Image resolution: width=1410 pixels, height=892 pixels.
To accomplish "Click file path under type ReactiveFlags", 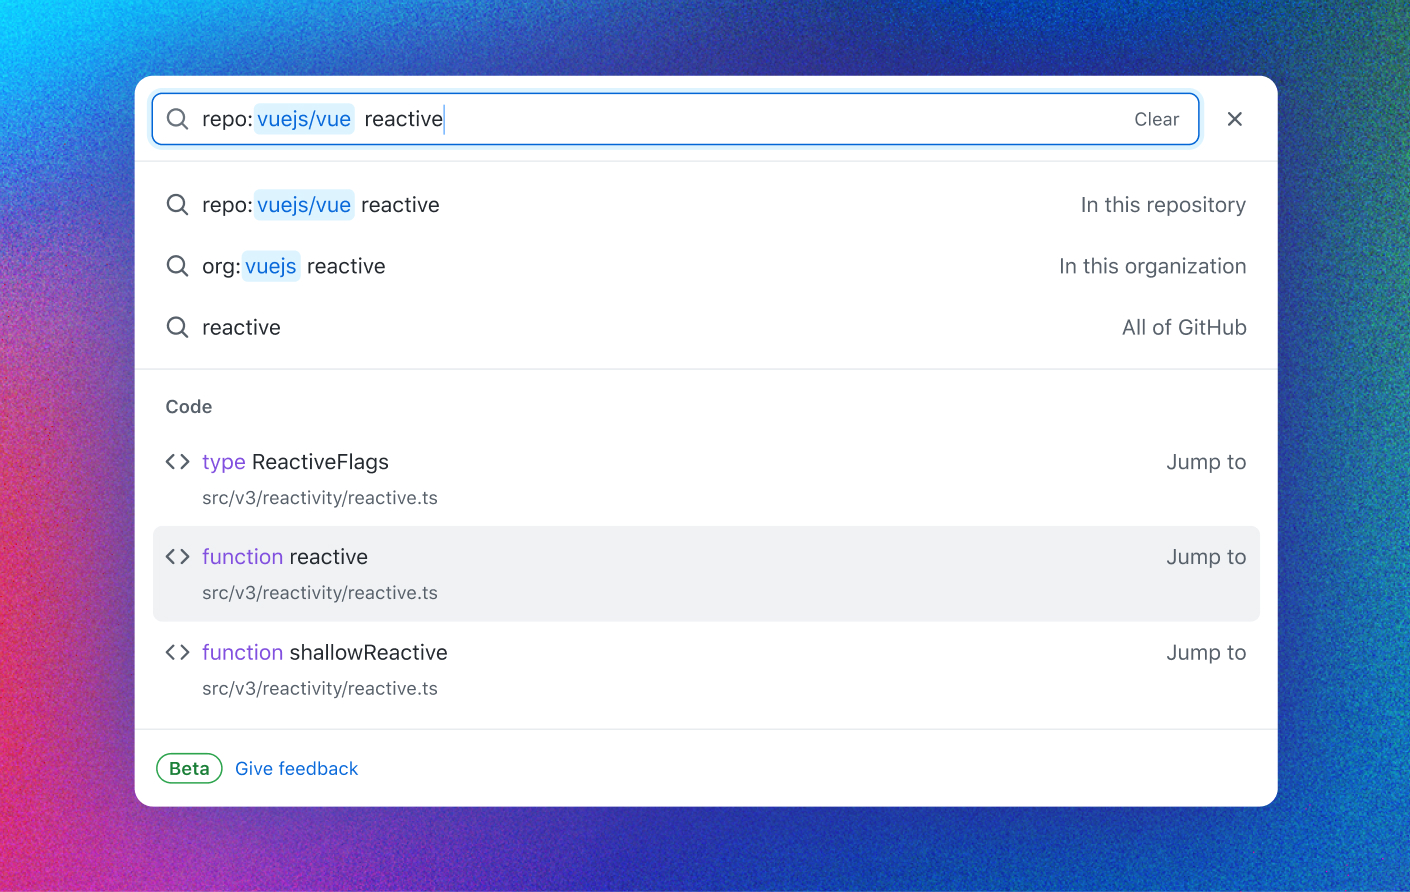I will click(x=320, y=498).
